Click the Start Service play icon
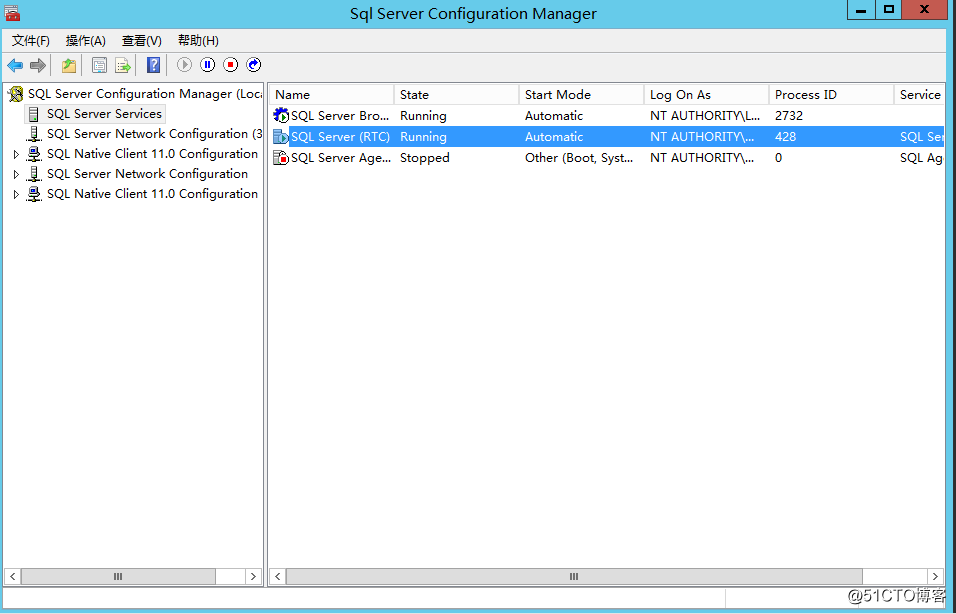Viewport: 956px width, 614px height. (184, 65)
